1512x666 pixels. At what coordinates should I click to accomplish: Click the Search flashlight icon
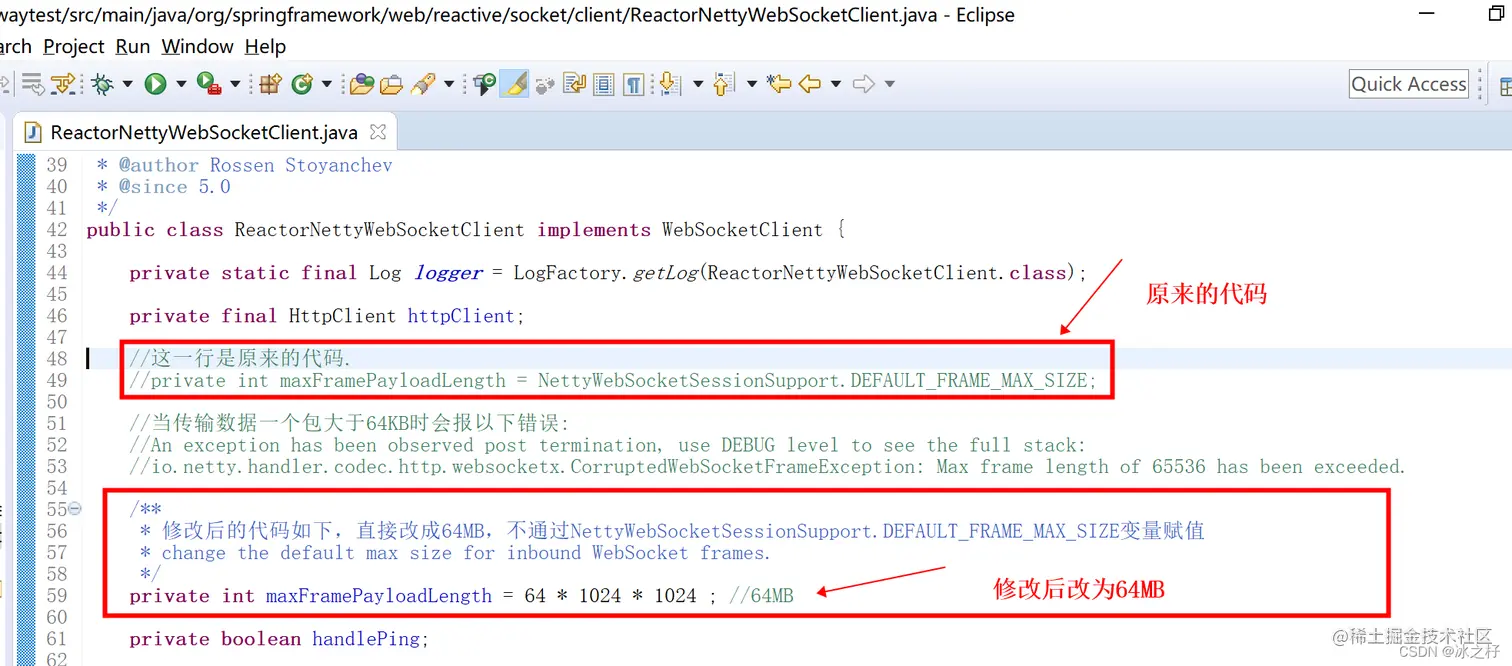(423, 84)
